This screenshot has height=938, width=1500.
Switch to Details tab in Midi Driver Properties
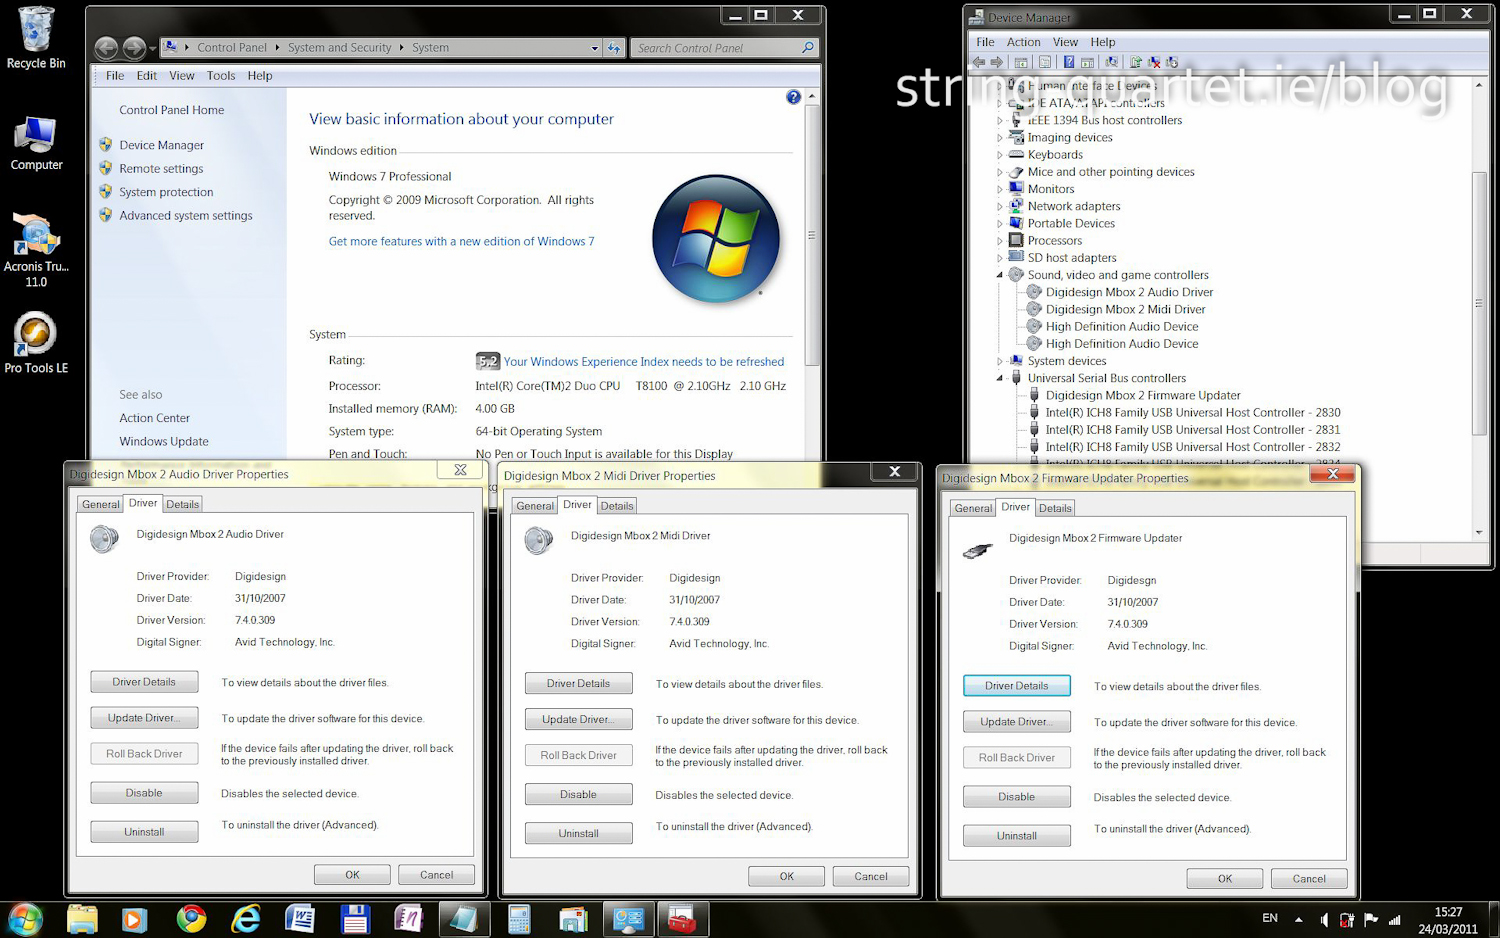617,506
